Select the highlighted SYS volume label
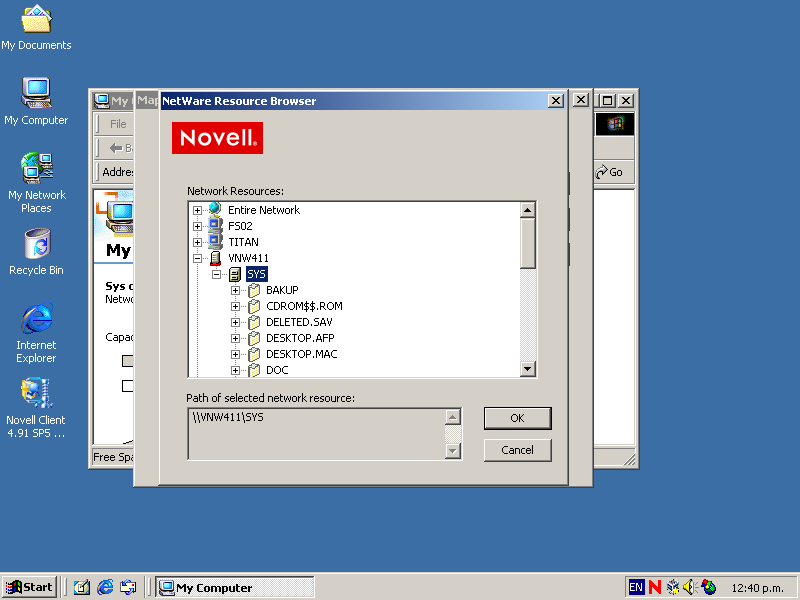Viewport: 800px width, 600px height. [x=256, y=274]
